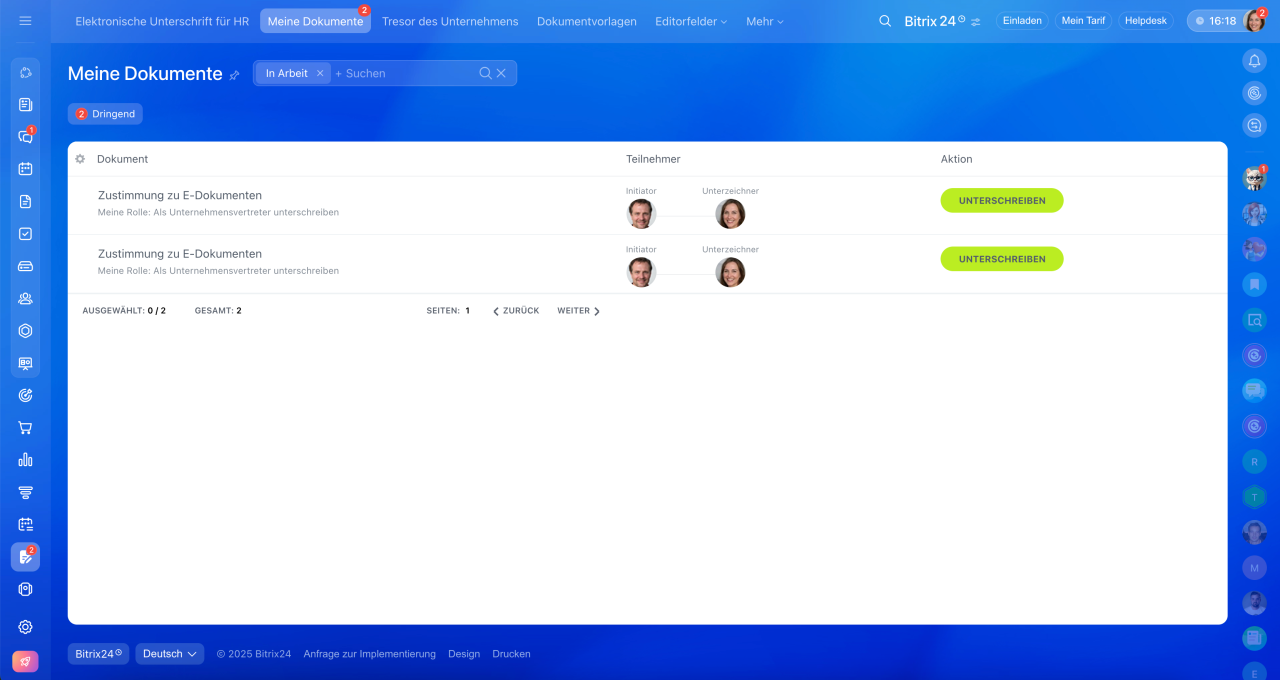Expand the Mehr dropdown menu
1280x680 pixels.
pyautogui.click(x=765, y=21)
